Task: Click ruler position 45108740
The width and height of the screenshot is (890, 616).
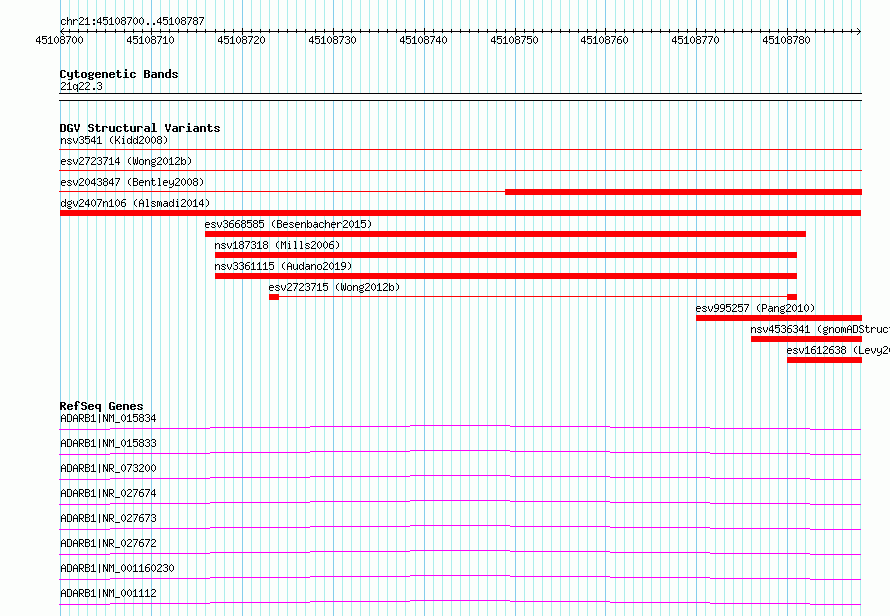Action: (x=423, y=40)
